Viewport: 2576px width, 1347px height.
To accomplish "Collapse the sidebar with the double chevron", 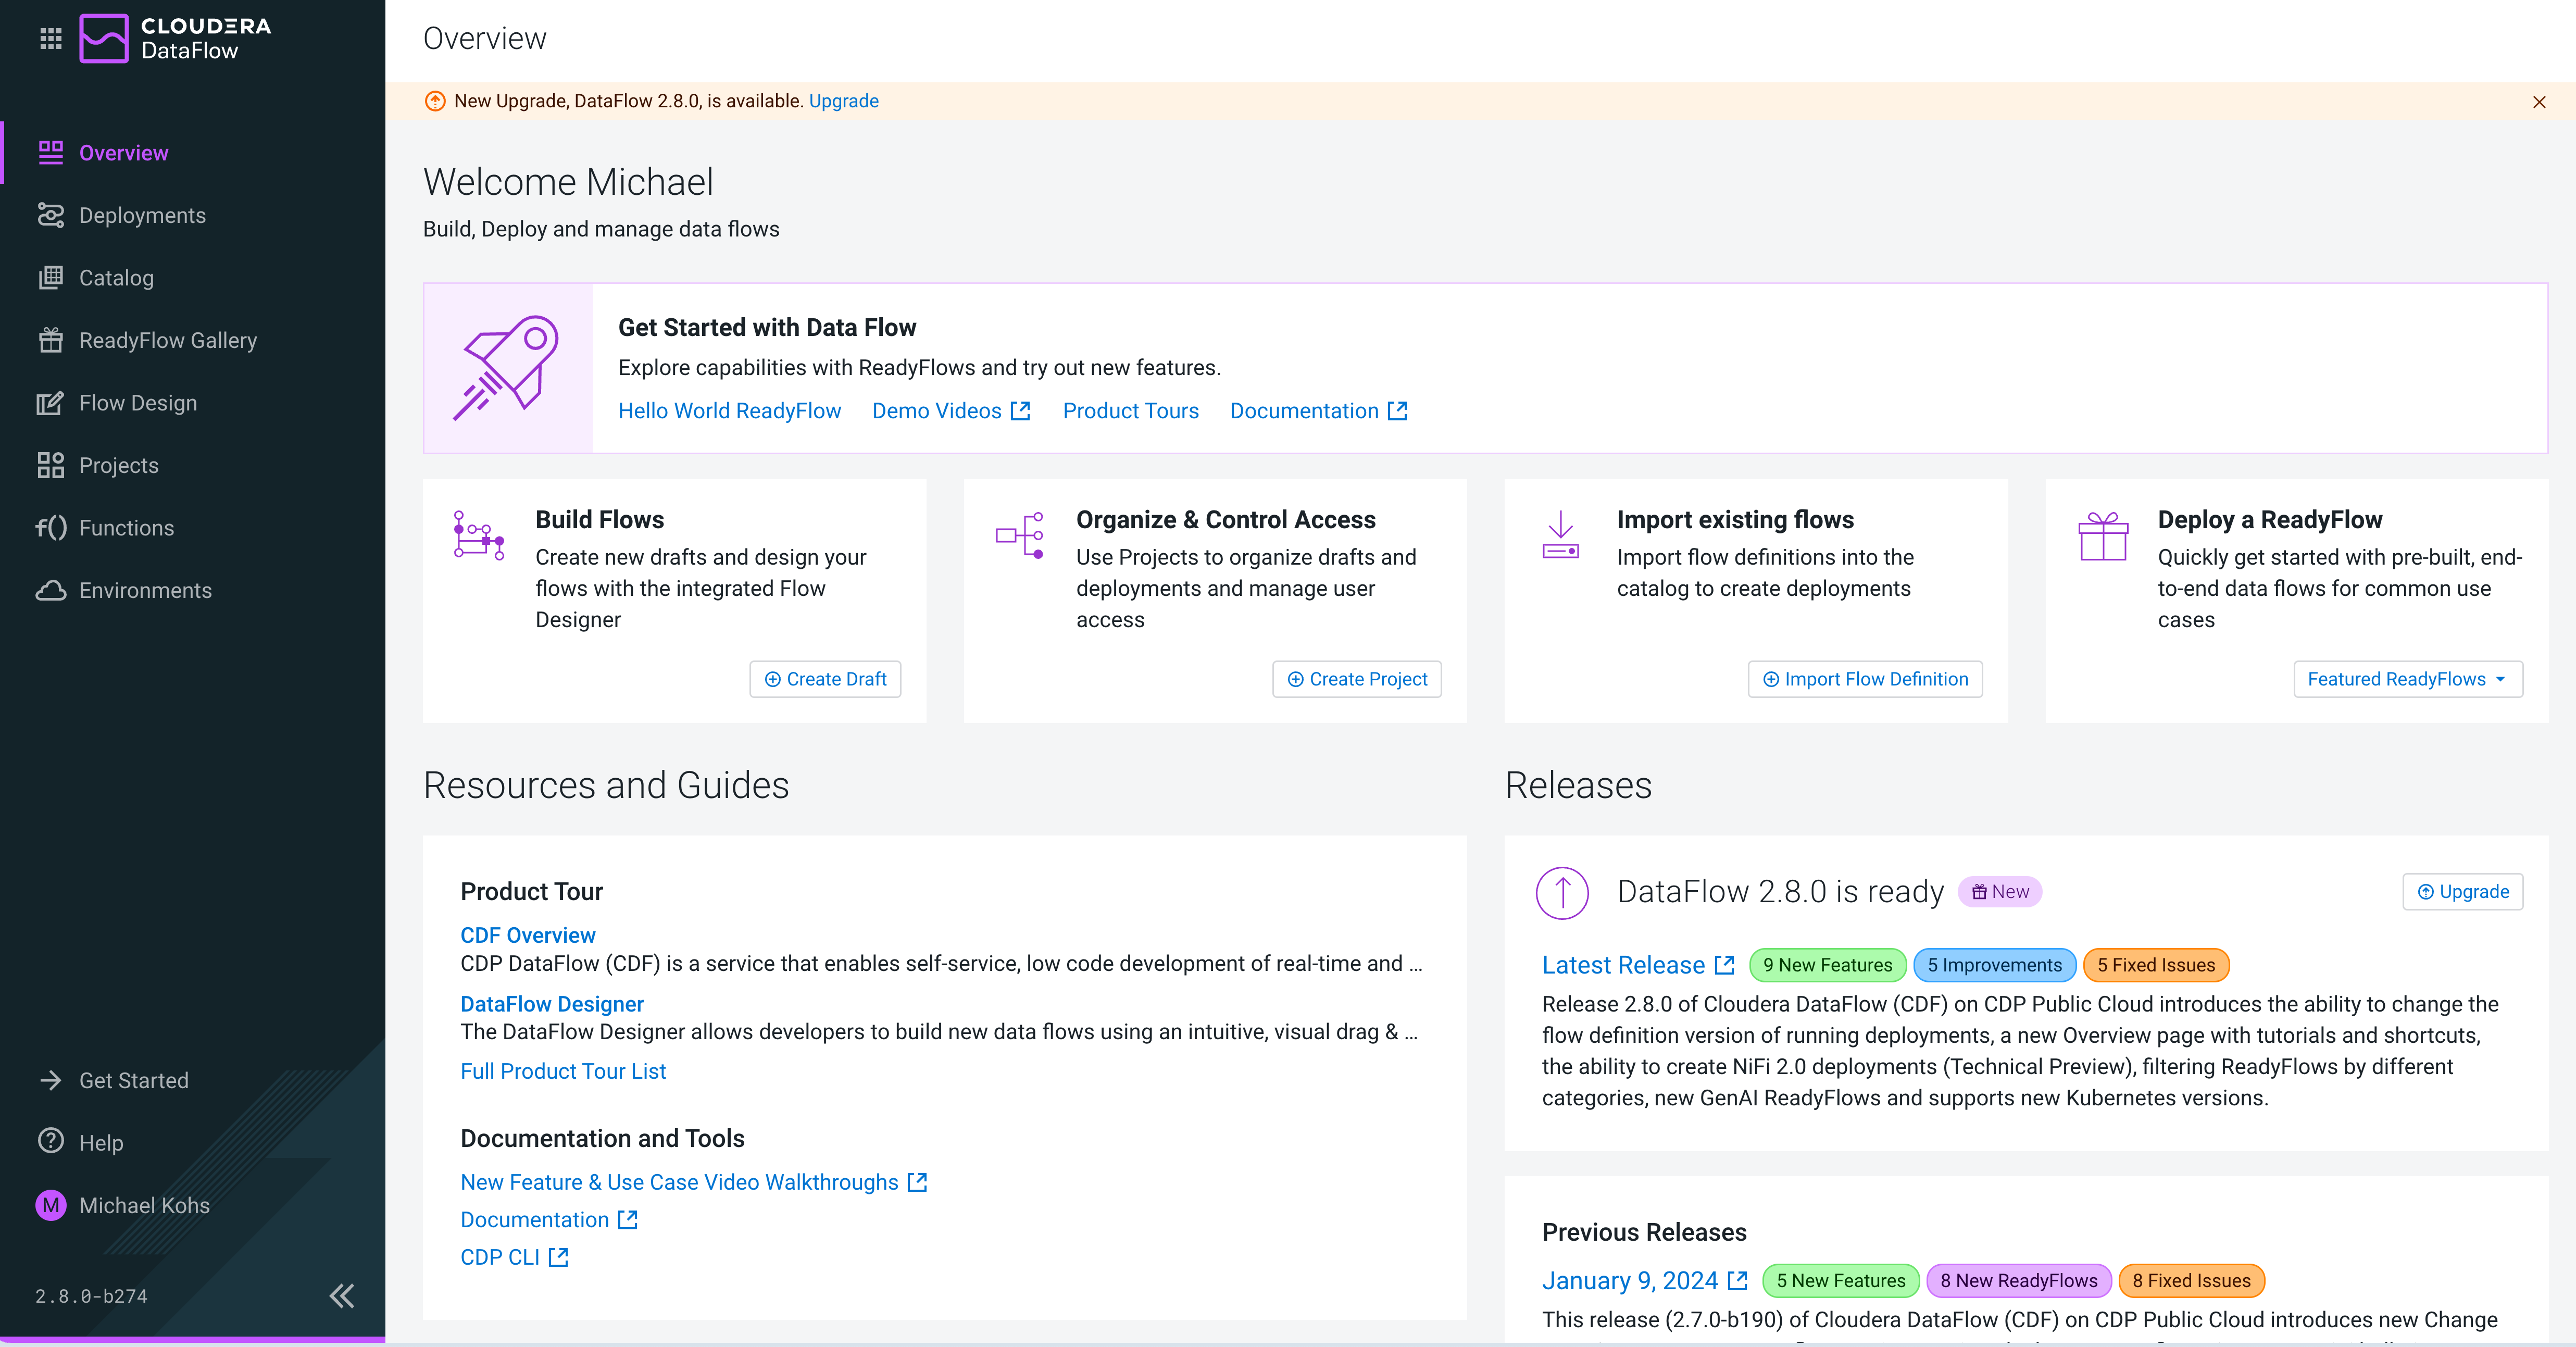I will pos(341,1295).
